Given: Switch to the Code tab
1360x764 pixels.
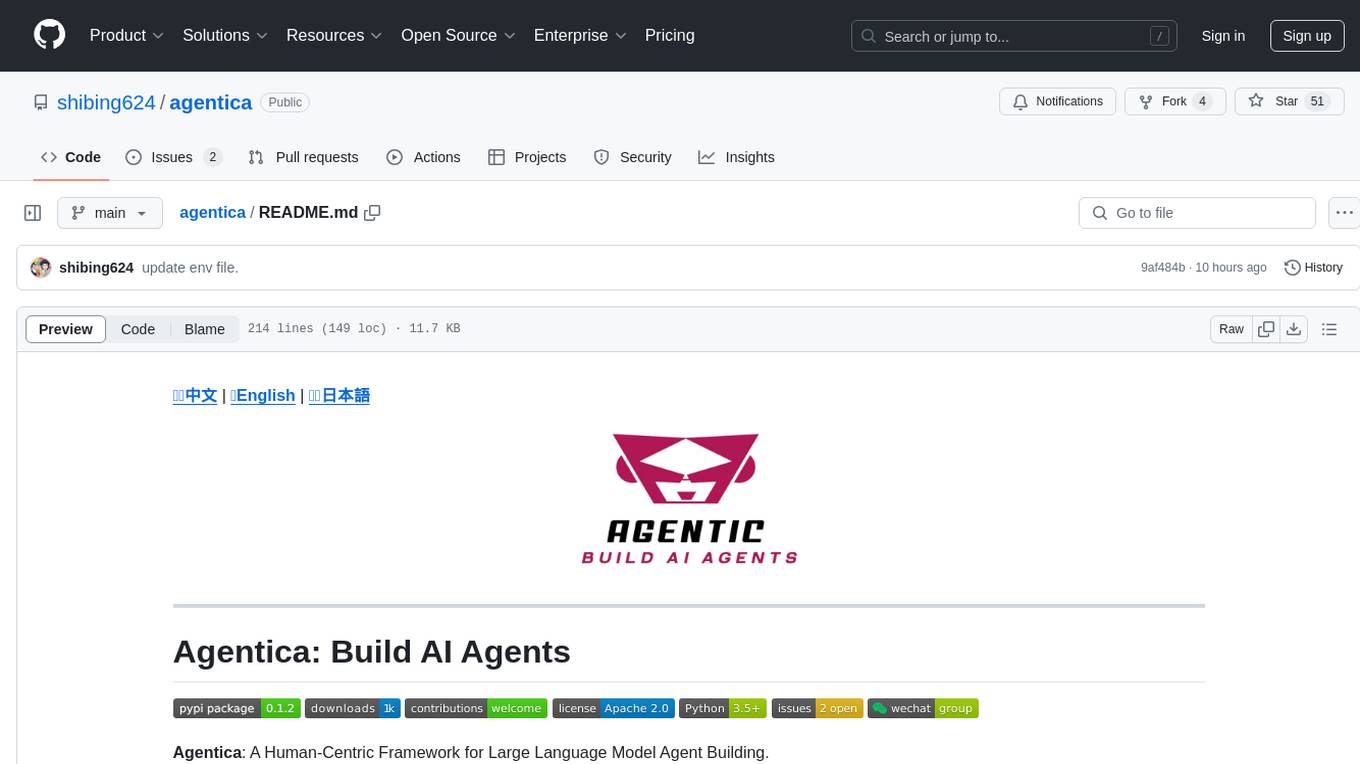Looking at the screenshot, I should (x=71, y=157).
